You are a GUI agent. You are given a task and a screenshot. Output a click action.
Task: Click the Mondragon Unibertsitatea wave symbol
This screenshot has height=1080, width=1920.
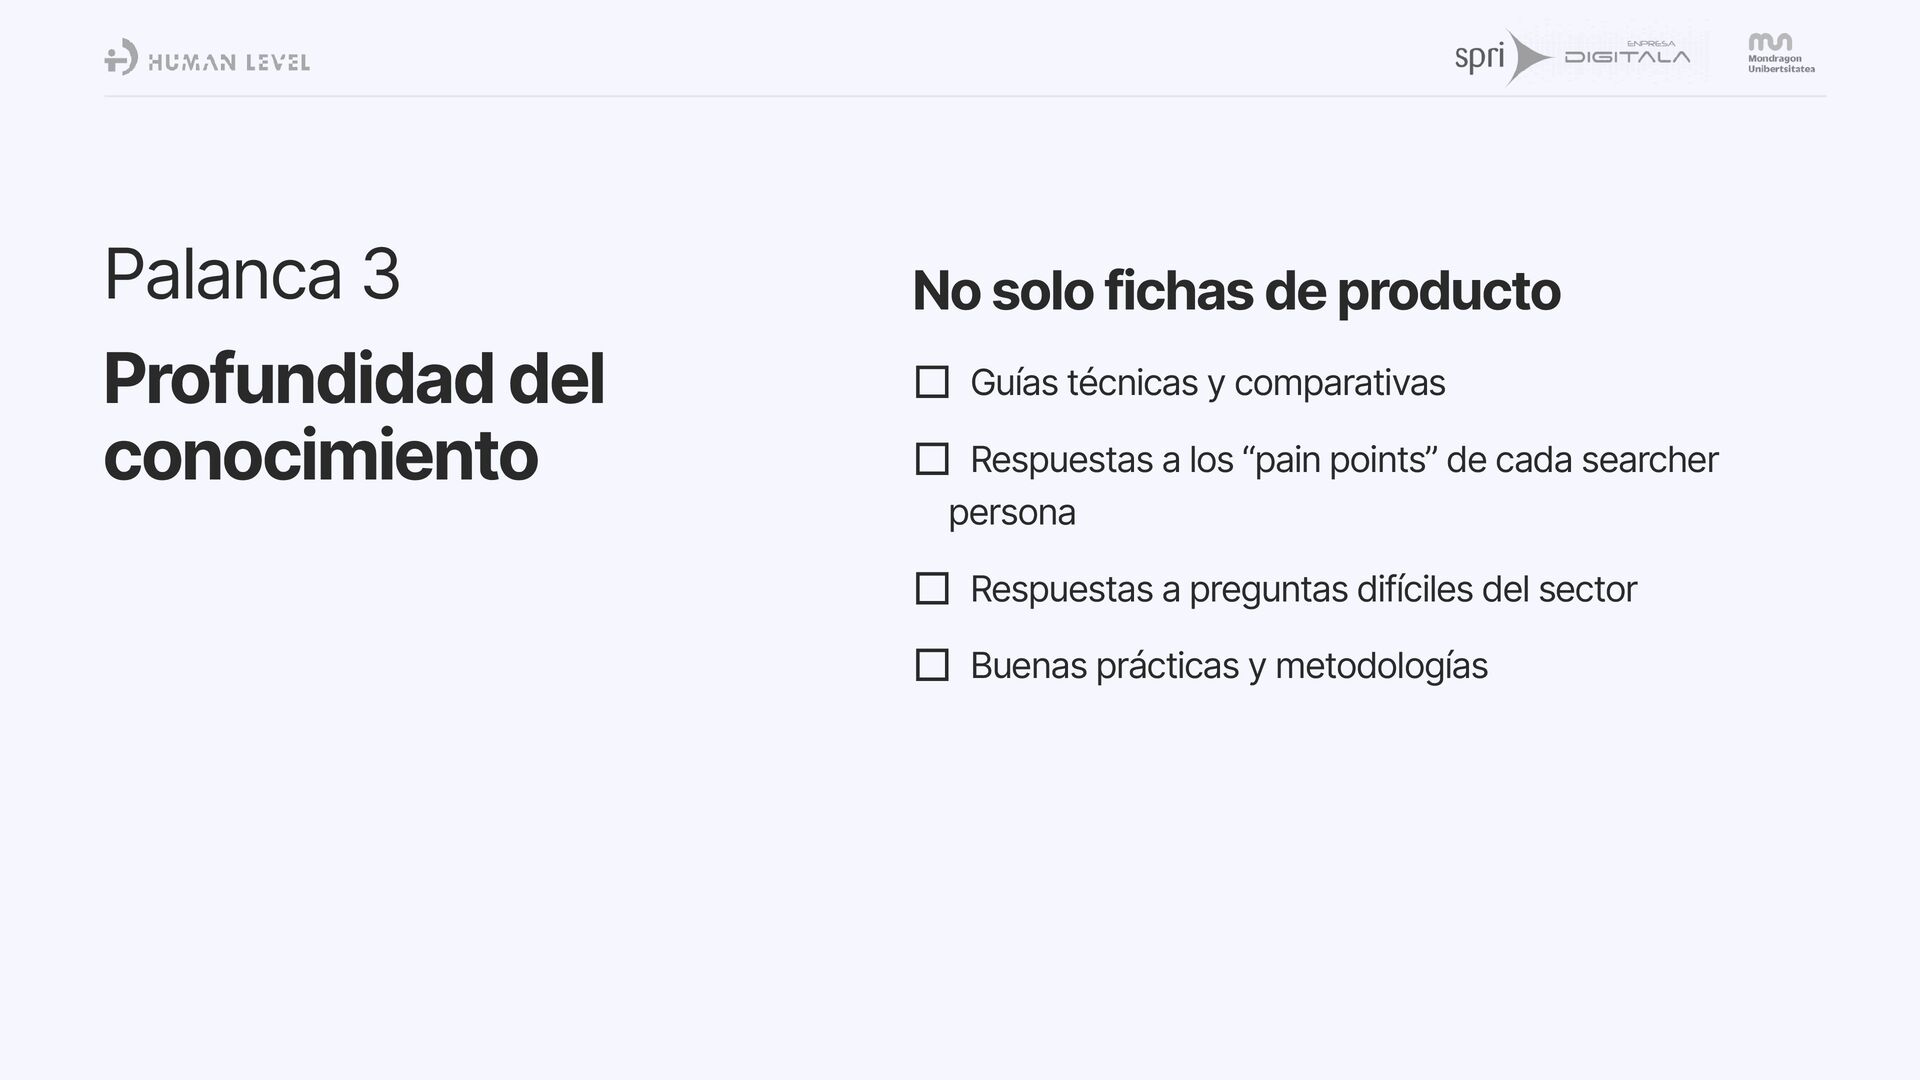tap(1770, 42)
